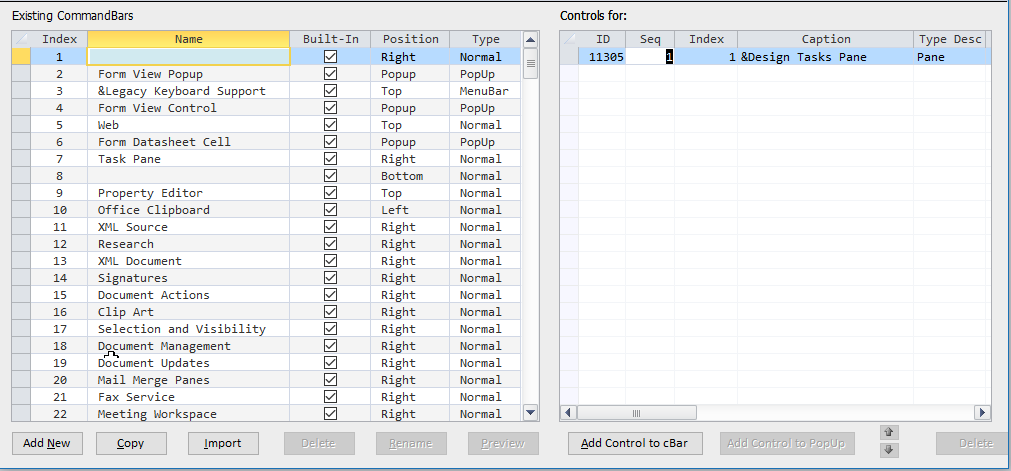Click the CommandBars grid select-all corner
1011x471 pixels.
20,39
